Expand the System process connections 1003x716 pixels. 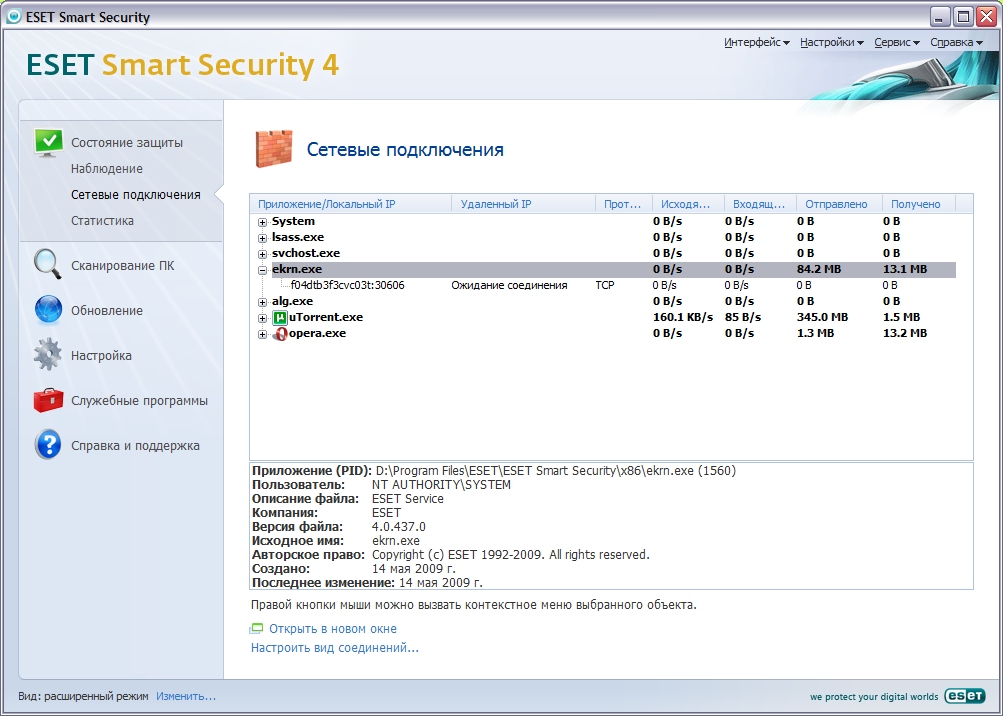pyautogui.click(x=263, y=222)
